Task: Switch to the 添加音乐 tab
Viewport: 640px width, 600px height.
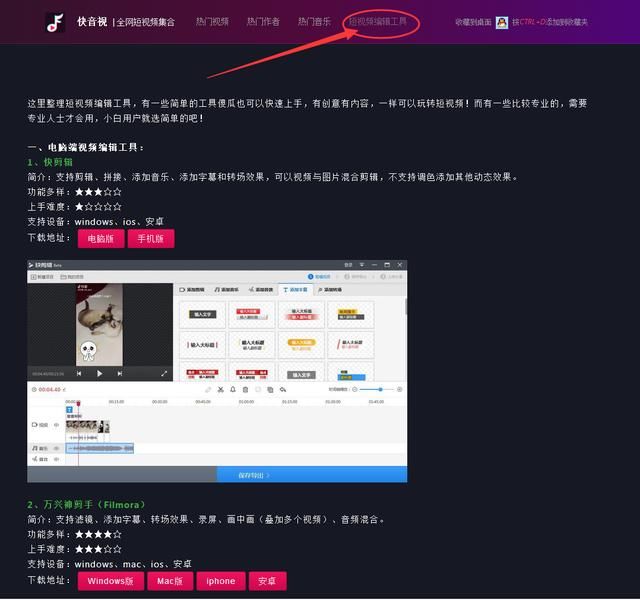Action: pos(227,289)
